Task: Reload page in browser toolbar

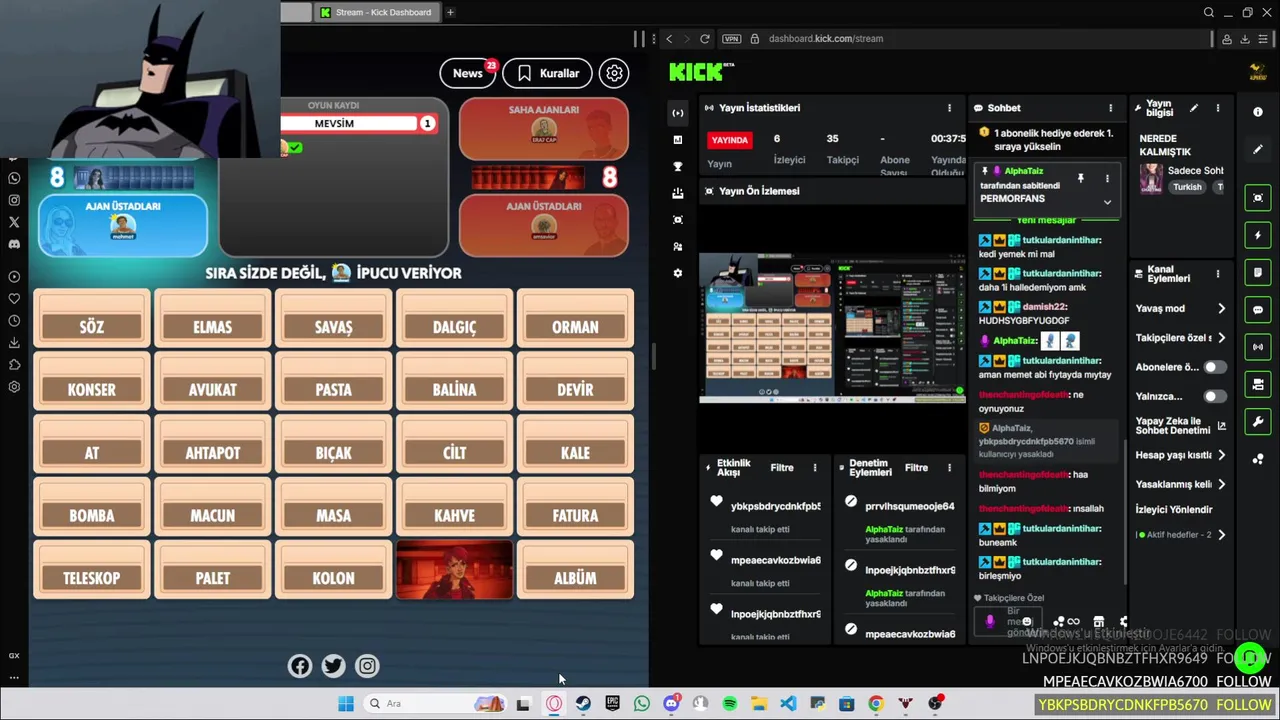Action: pyautogui.click(x=705, y=39)
